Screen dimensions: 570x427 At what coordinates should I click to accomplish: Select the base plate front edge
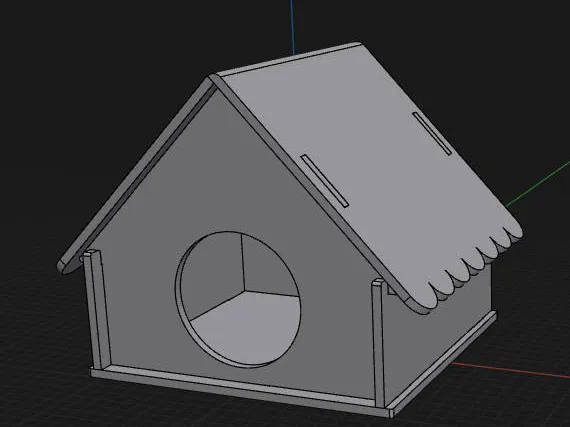pos(240,392)
